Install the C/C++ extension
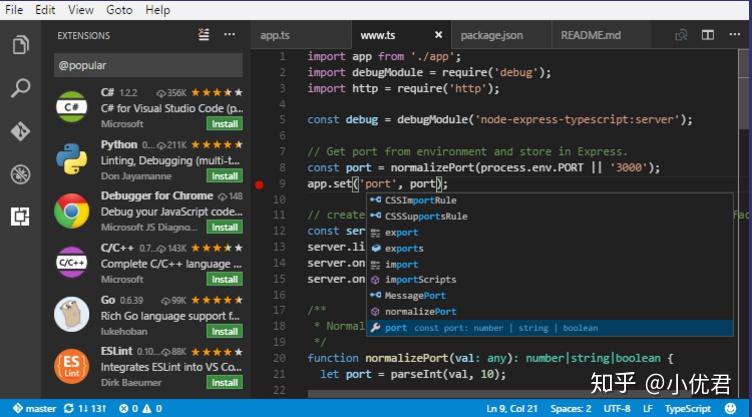The width and height of the screenshot is (752, 417). (x=224, y=279)
